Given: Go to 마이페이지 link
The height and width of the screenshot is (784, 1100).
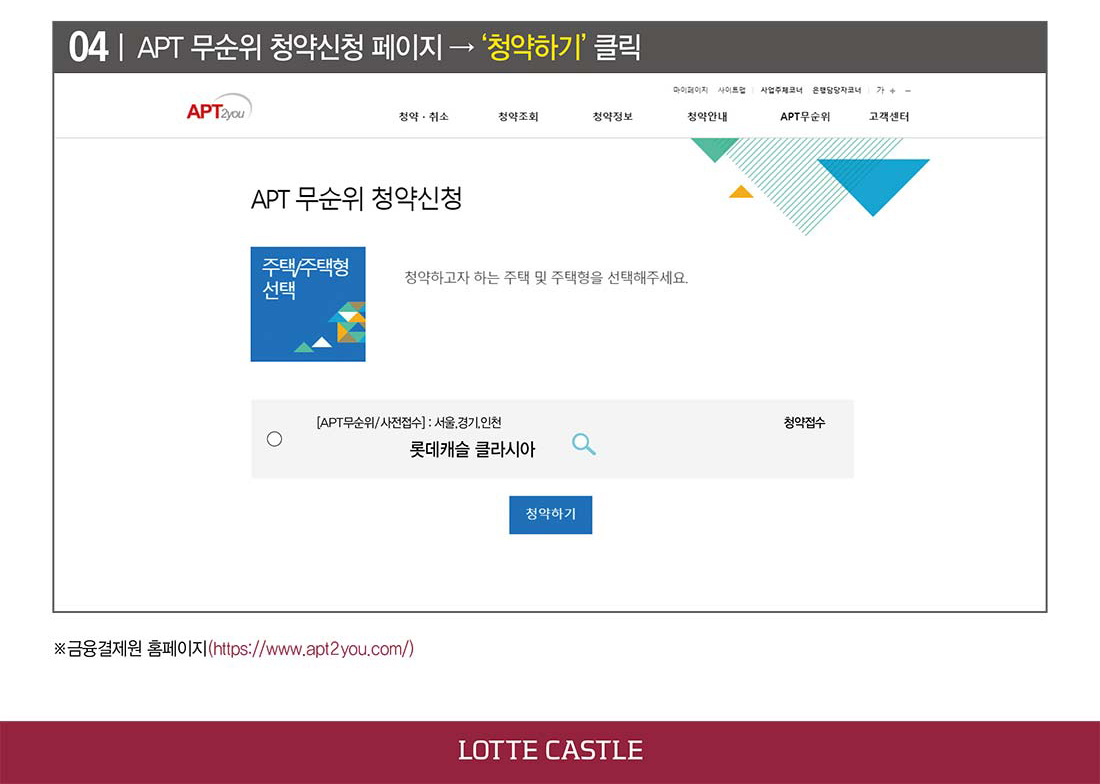Looking at the screenshot, I should 690,90.
